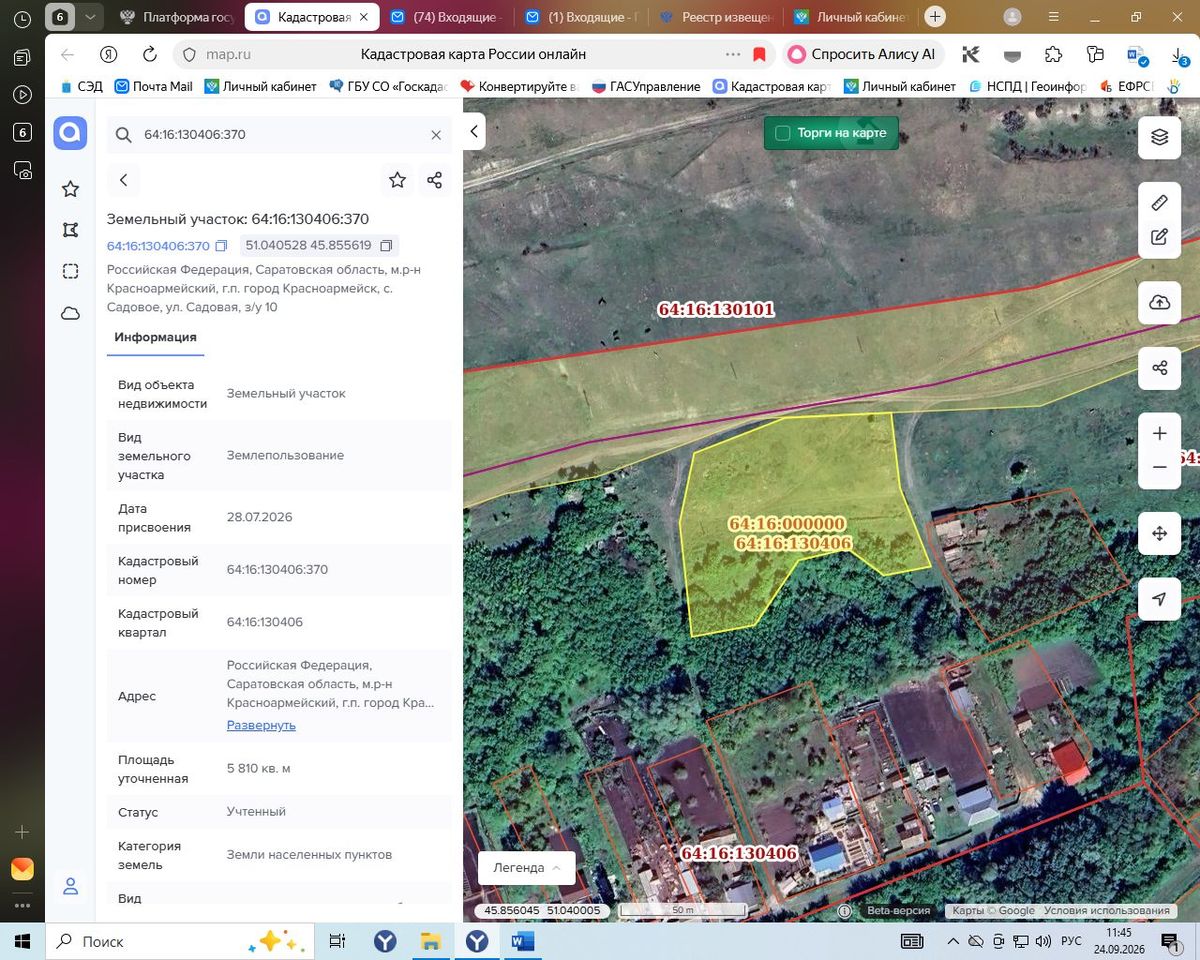Viewport: 1200px width, 960px height.
Task: Collapse the left information panel
Action: click(x=475, y=131)
